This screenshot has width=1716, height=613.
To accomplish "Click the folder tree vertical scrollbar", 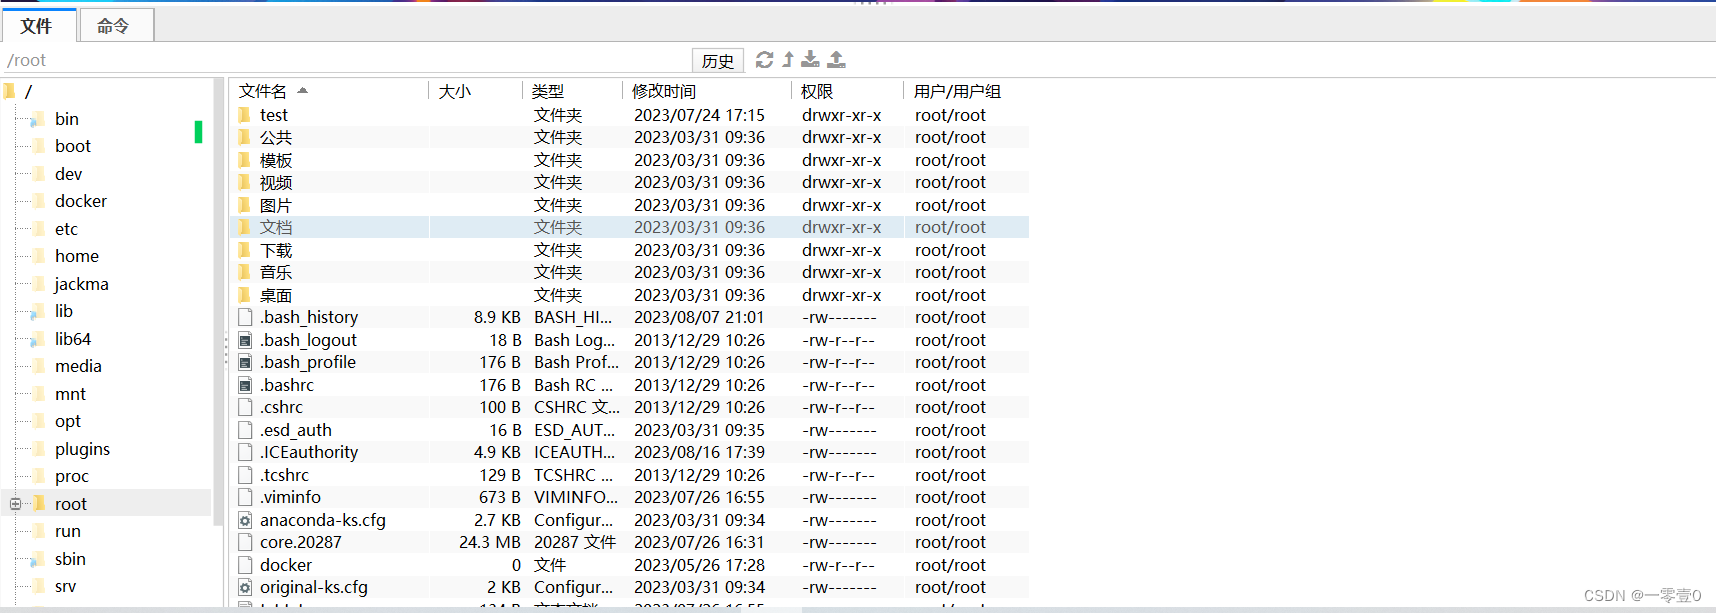I will click(218, 300).
